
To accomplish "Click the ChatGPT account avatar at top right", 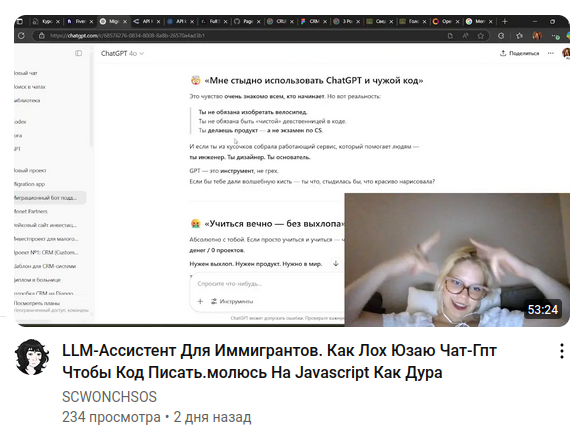I will click(566, 53).
